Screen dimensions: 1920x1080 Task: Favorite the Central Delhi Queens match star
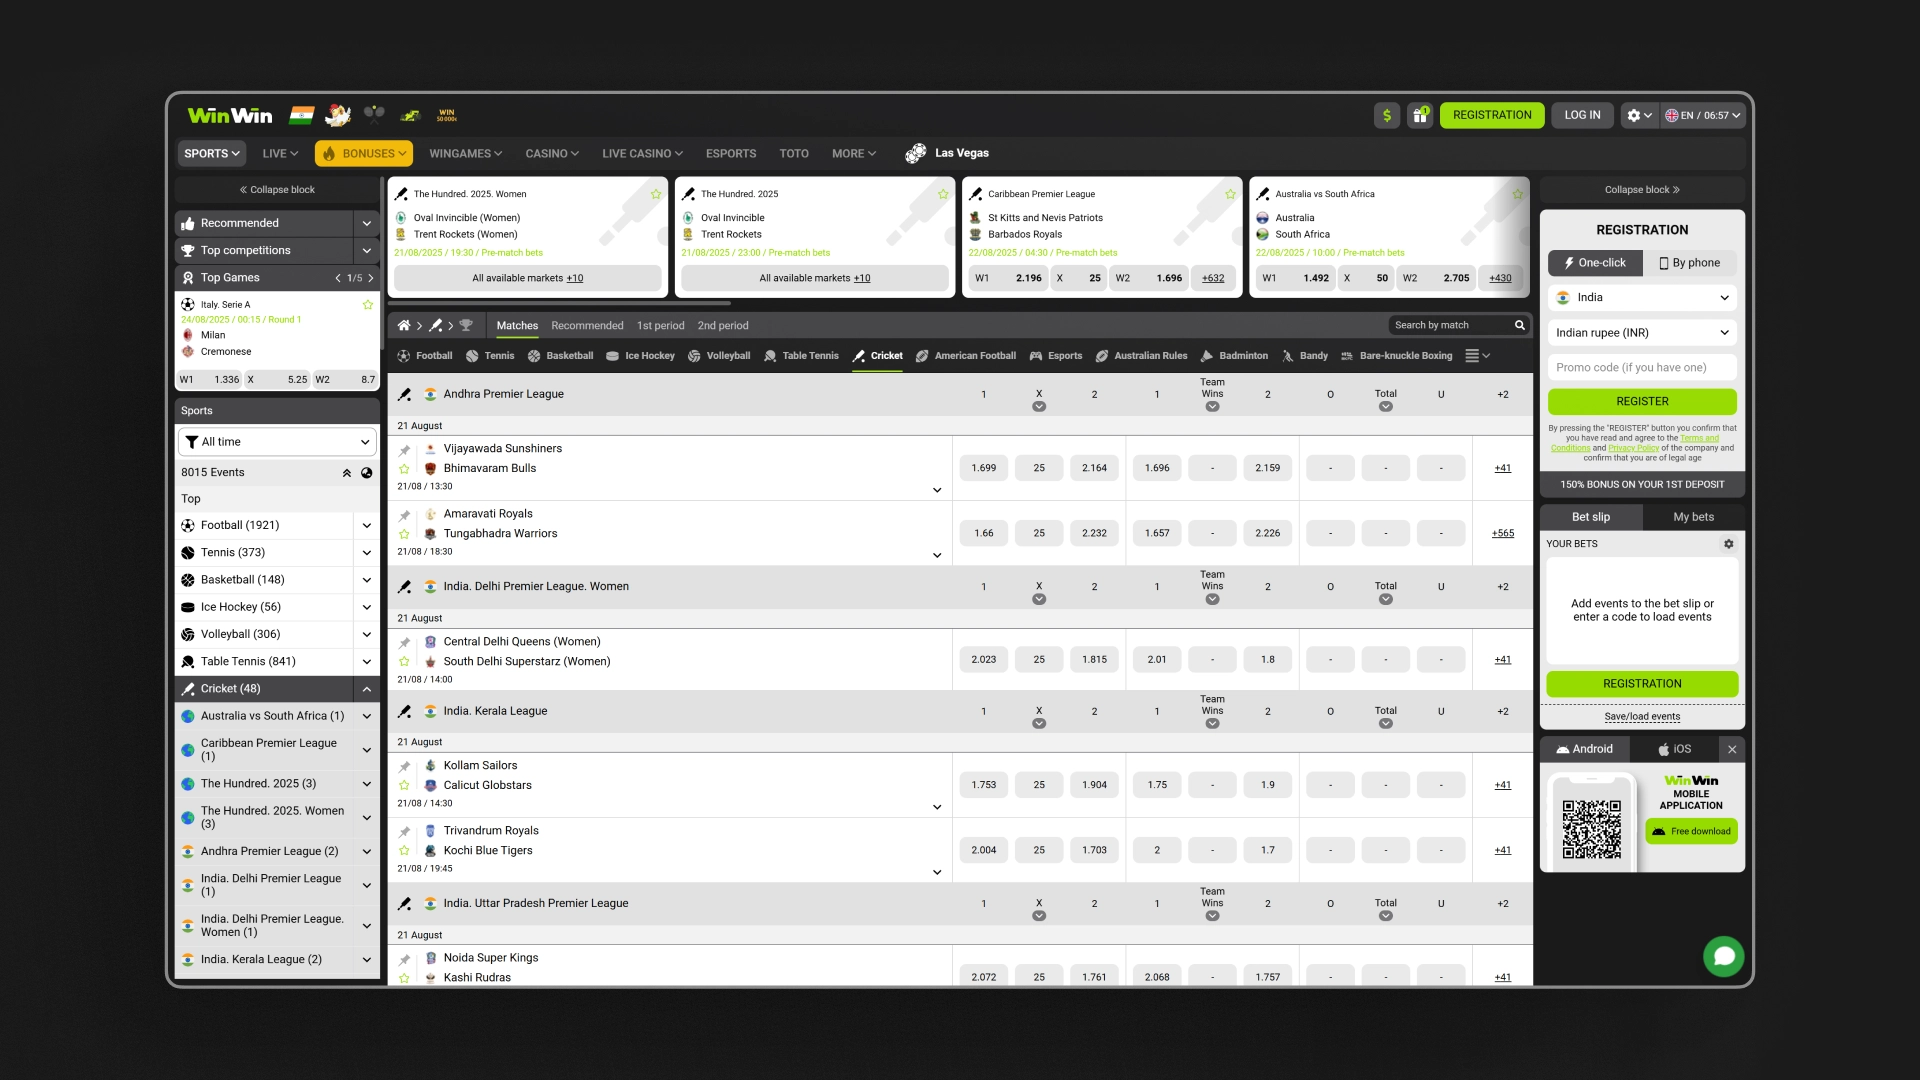[405, 662]
